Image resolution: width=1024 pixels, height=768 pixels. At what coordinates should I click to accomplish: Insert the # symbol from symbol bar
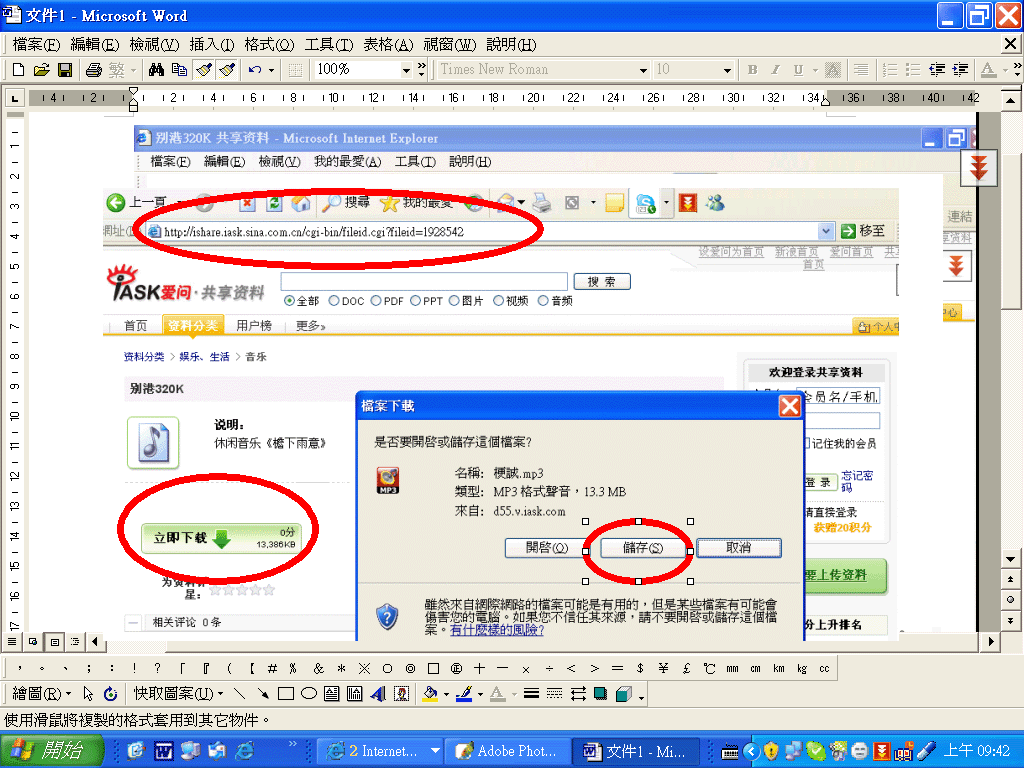[272, 668]
